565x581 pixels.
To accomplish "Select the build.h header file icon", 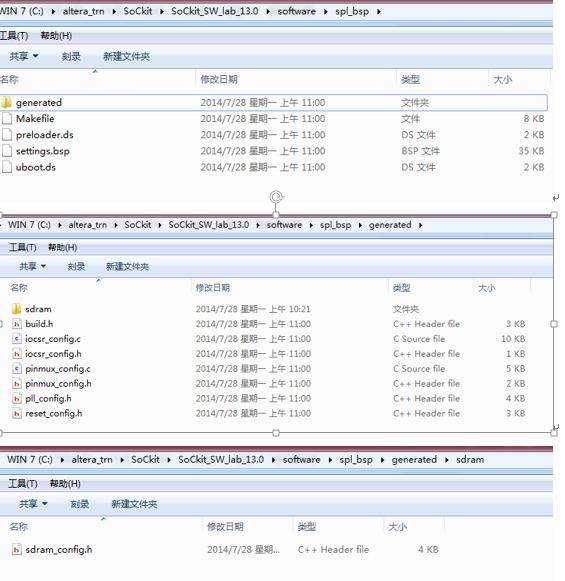I will point(17,324).
